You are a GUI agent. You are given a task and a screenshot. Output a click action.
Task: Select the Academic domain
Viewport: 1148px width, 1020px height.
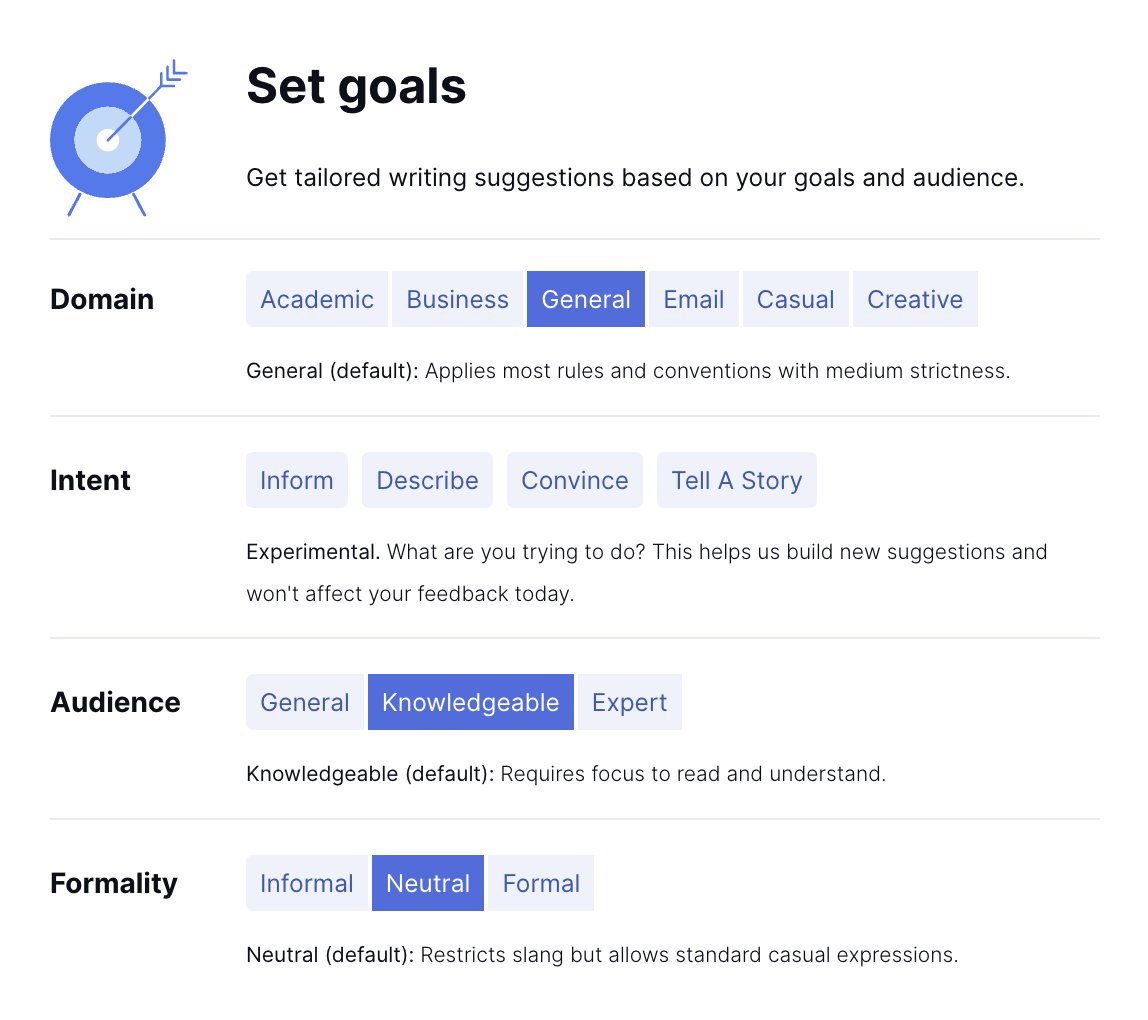click(x=317, y=299)
